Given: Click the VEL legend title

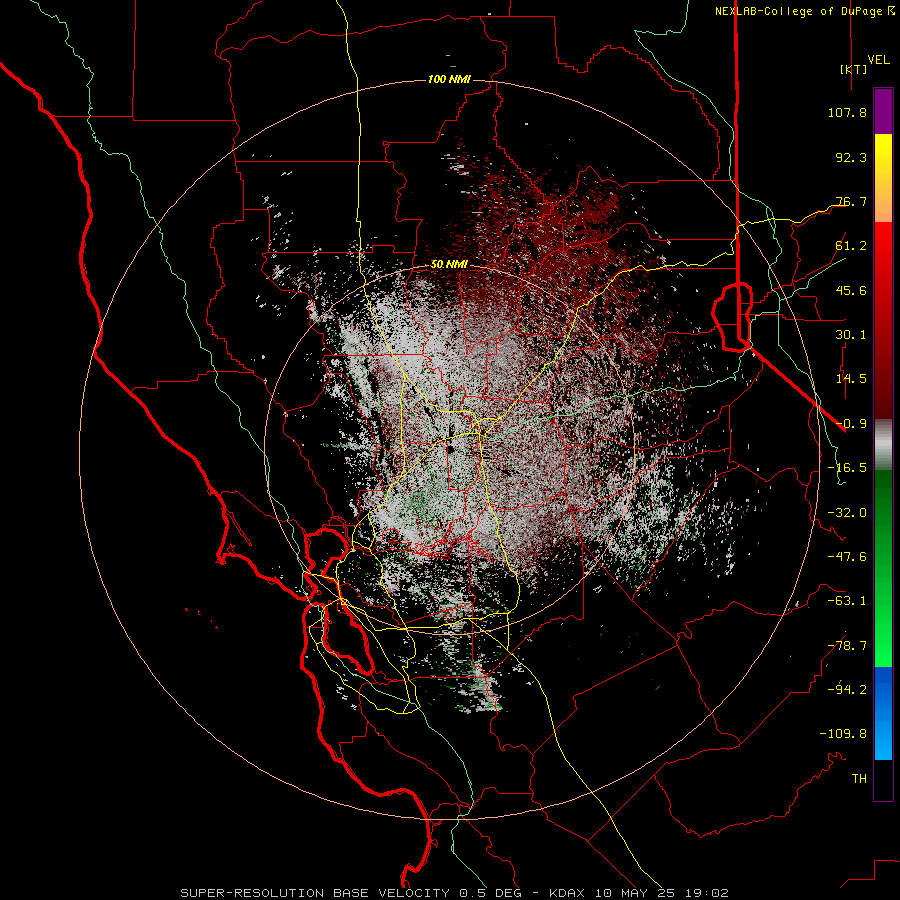Looking at the screenshot, I should point(878,60).
